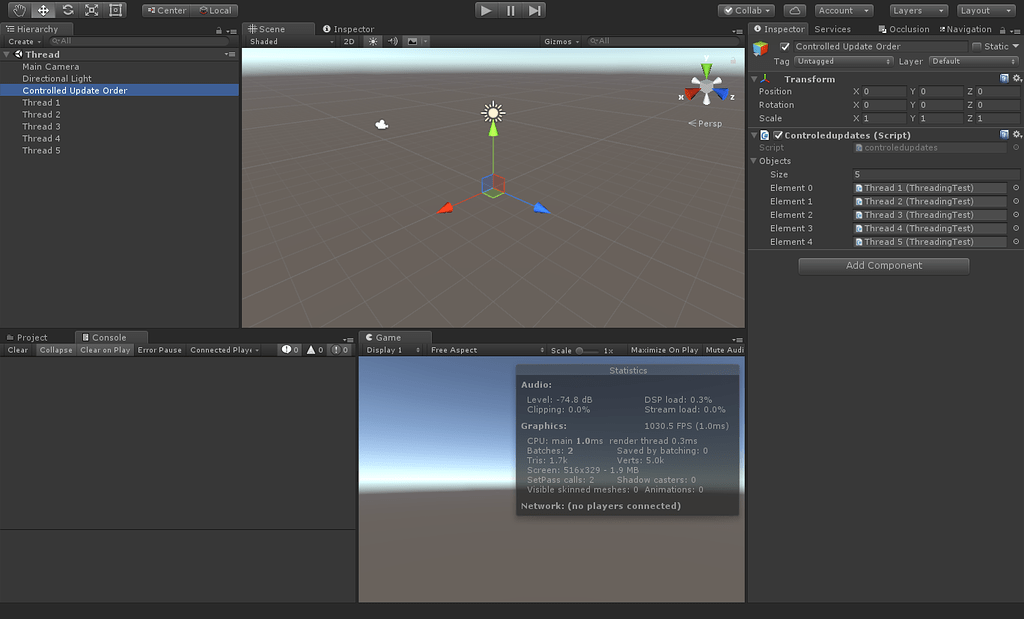Click the Add Component button
This screenshot has width=1024, height=619.
point(883,265)
